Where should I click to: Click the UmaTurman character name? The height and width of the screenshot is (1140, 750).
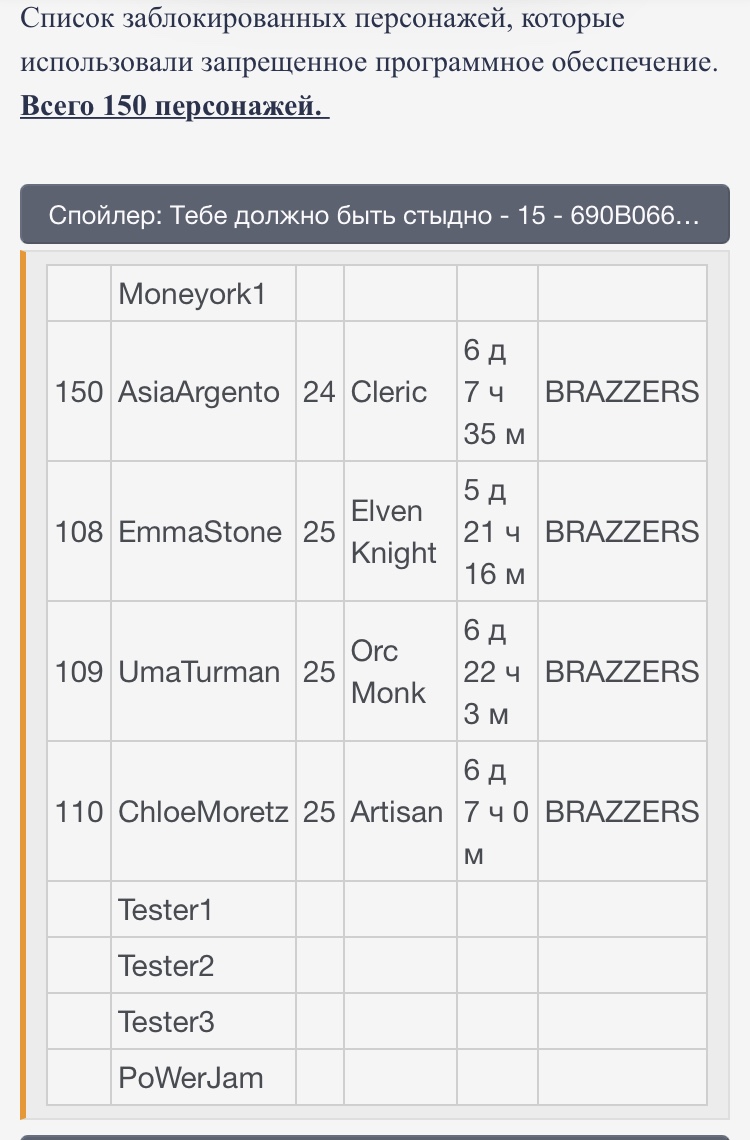(198, 672)
